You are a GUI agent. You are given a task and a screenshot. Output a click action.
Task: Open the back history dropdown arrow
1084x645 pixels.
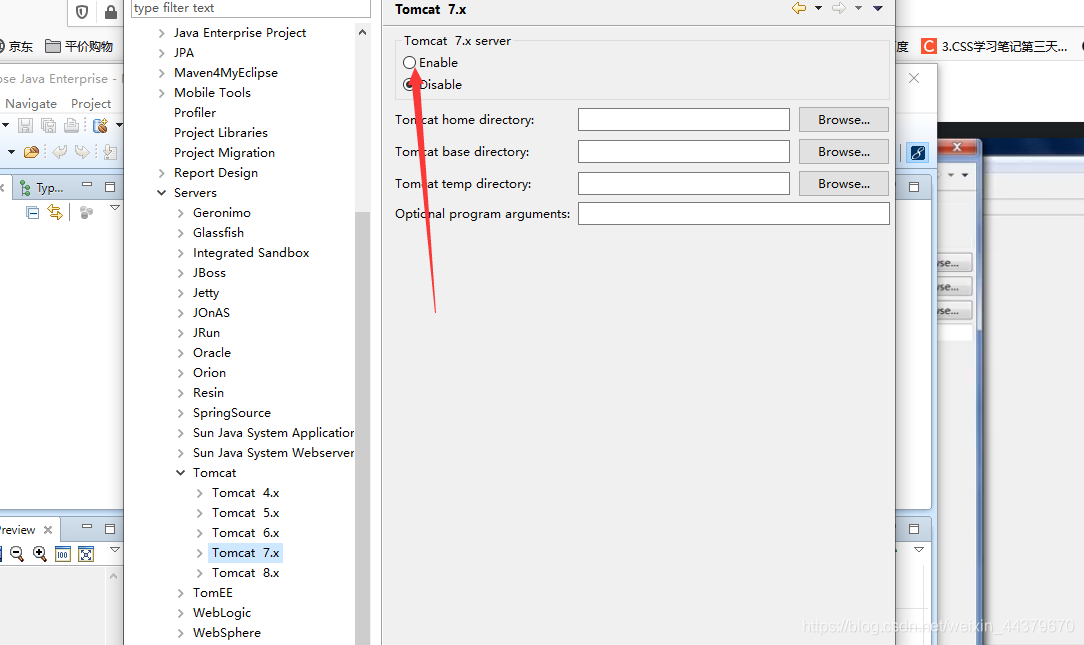(x=819, y=8)
